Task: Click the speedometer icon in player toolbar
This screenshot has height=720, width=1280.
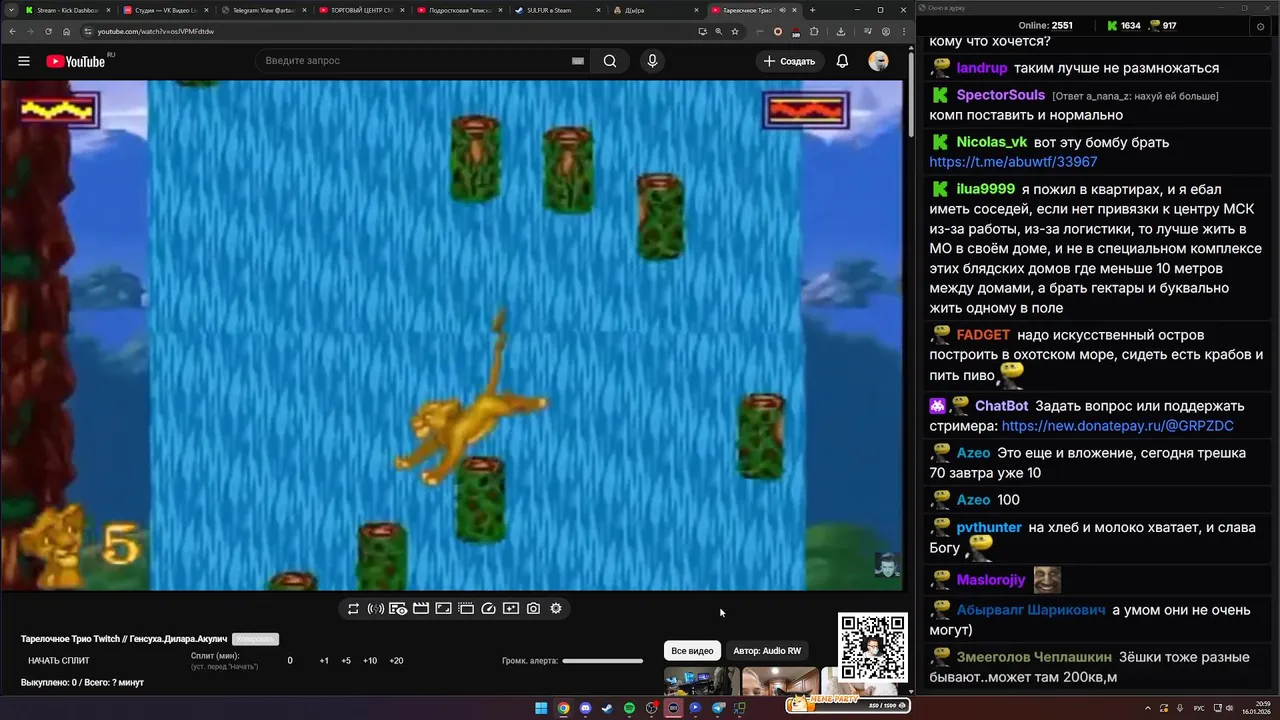Action: point(489,608)
